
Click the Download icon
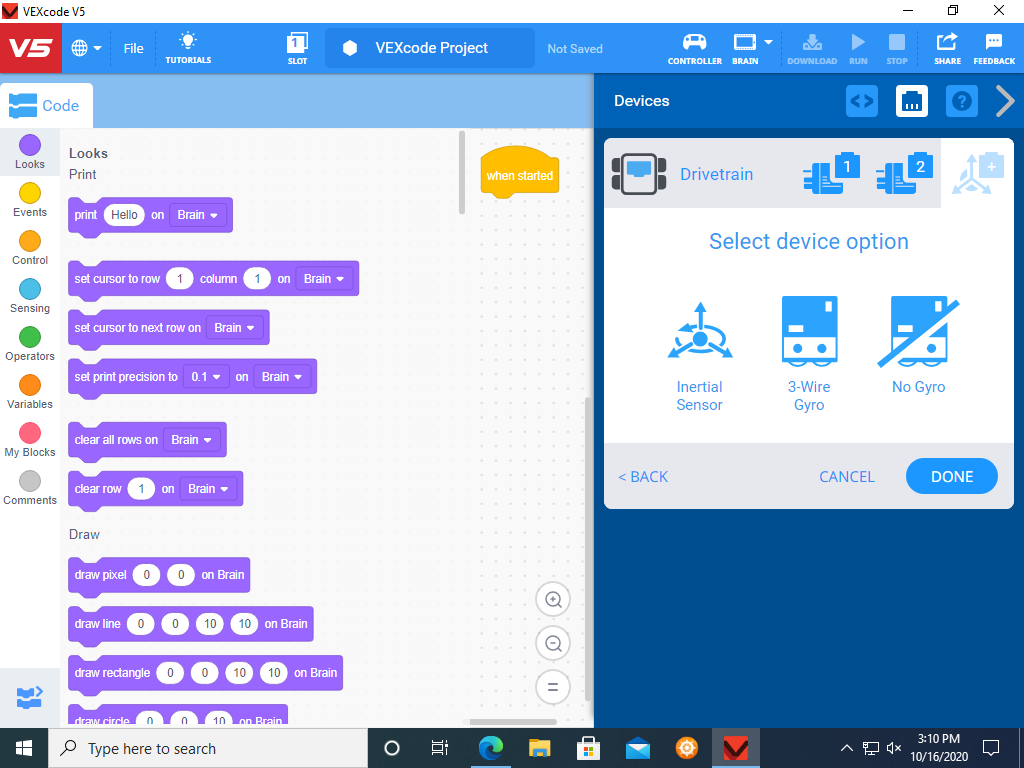pos(812,48)
